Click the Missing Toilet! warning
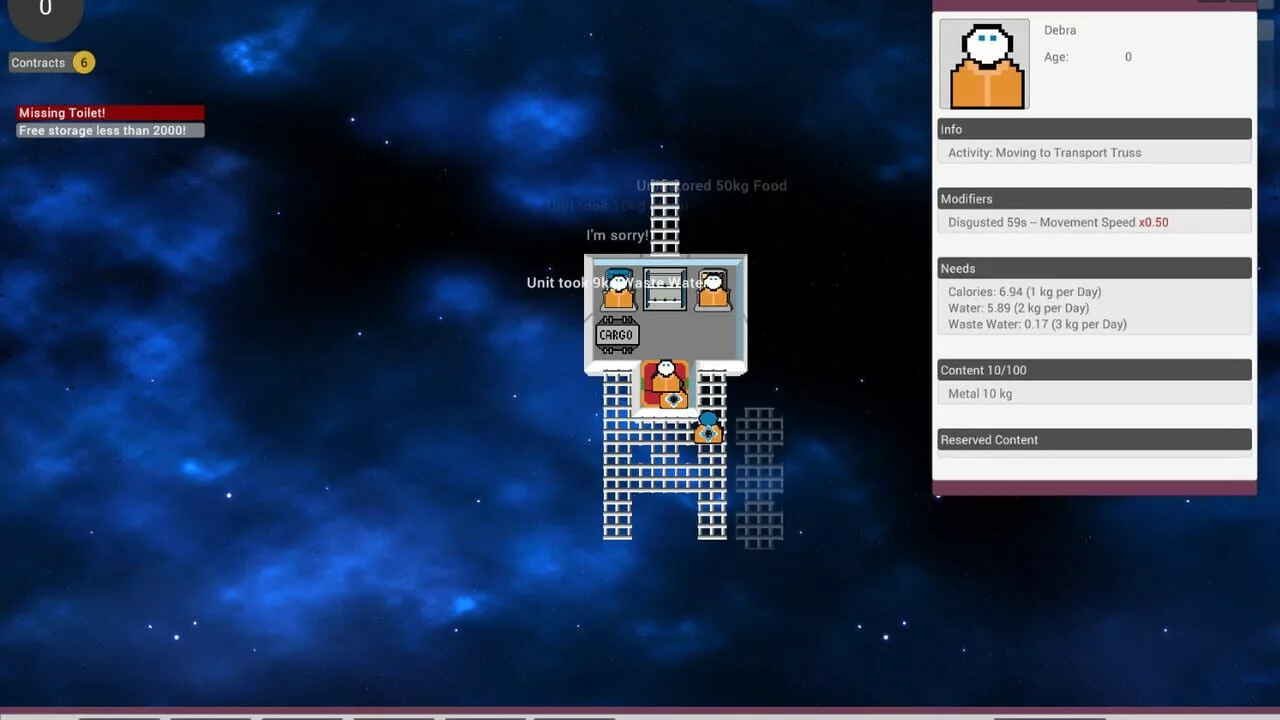Screen dimensions: 1280x720 point(110,113)
